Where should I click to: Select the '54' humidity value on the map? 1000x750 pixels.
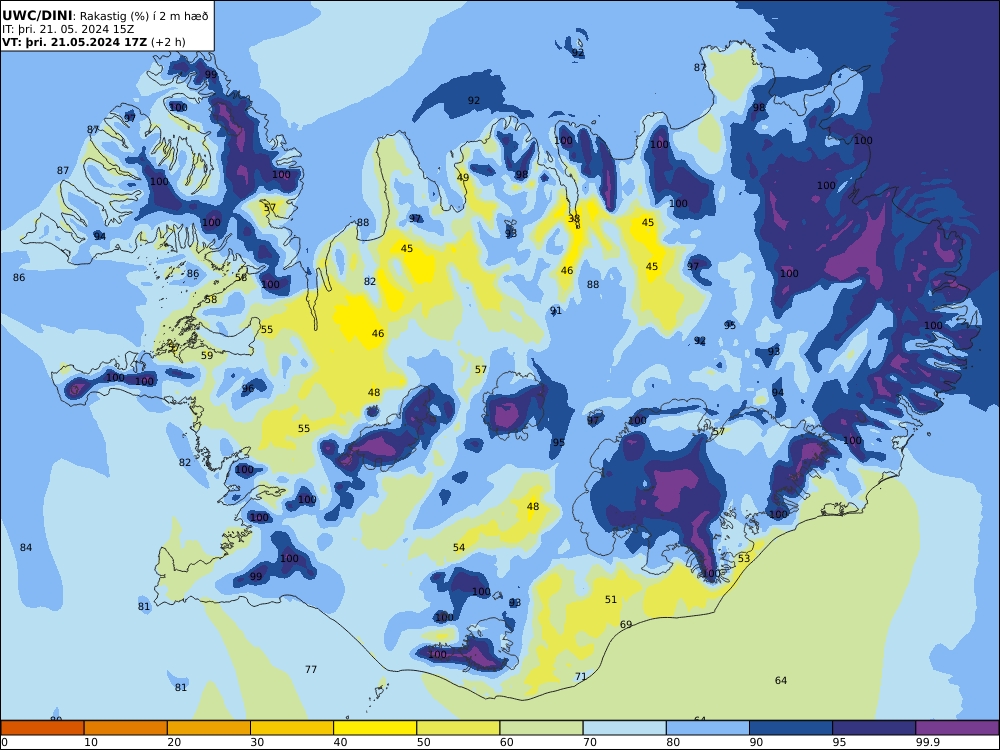point(459,547)
